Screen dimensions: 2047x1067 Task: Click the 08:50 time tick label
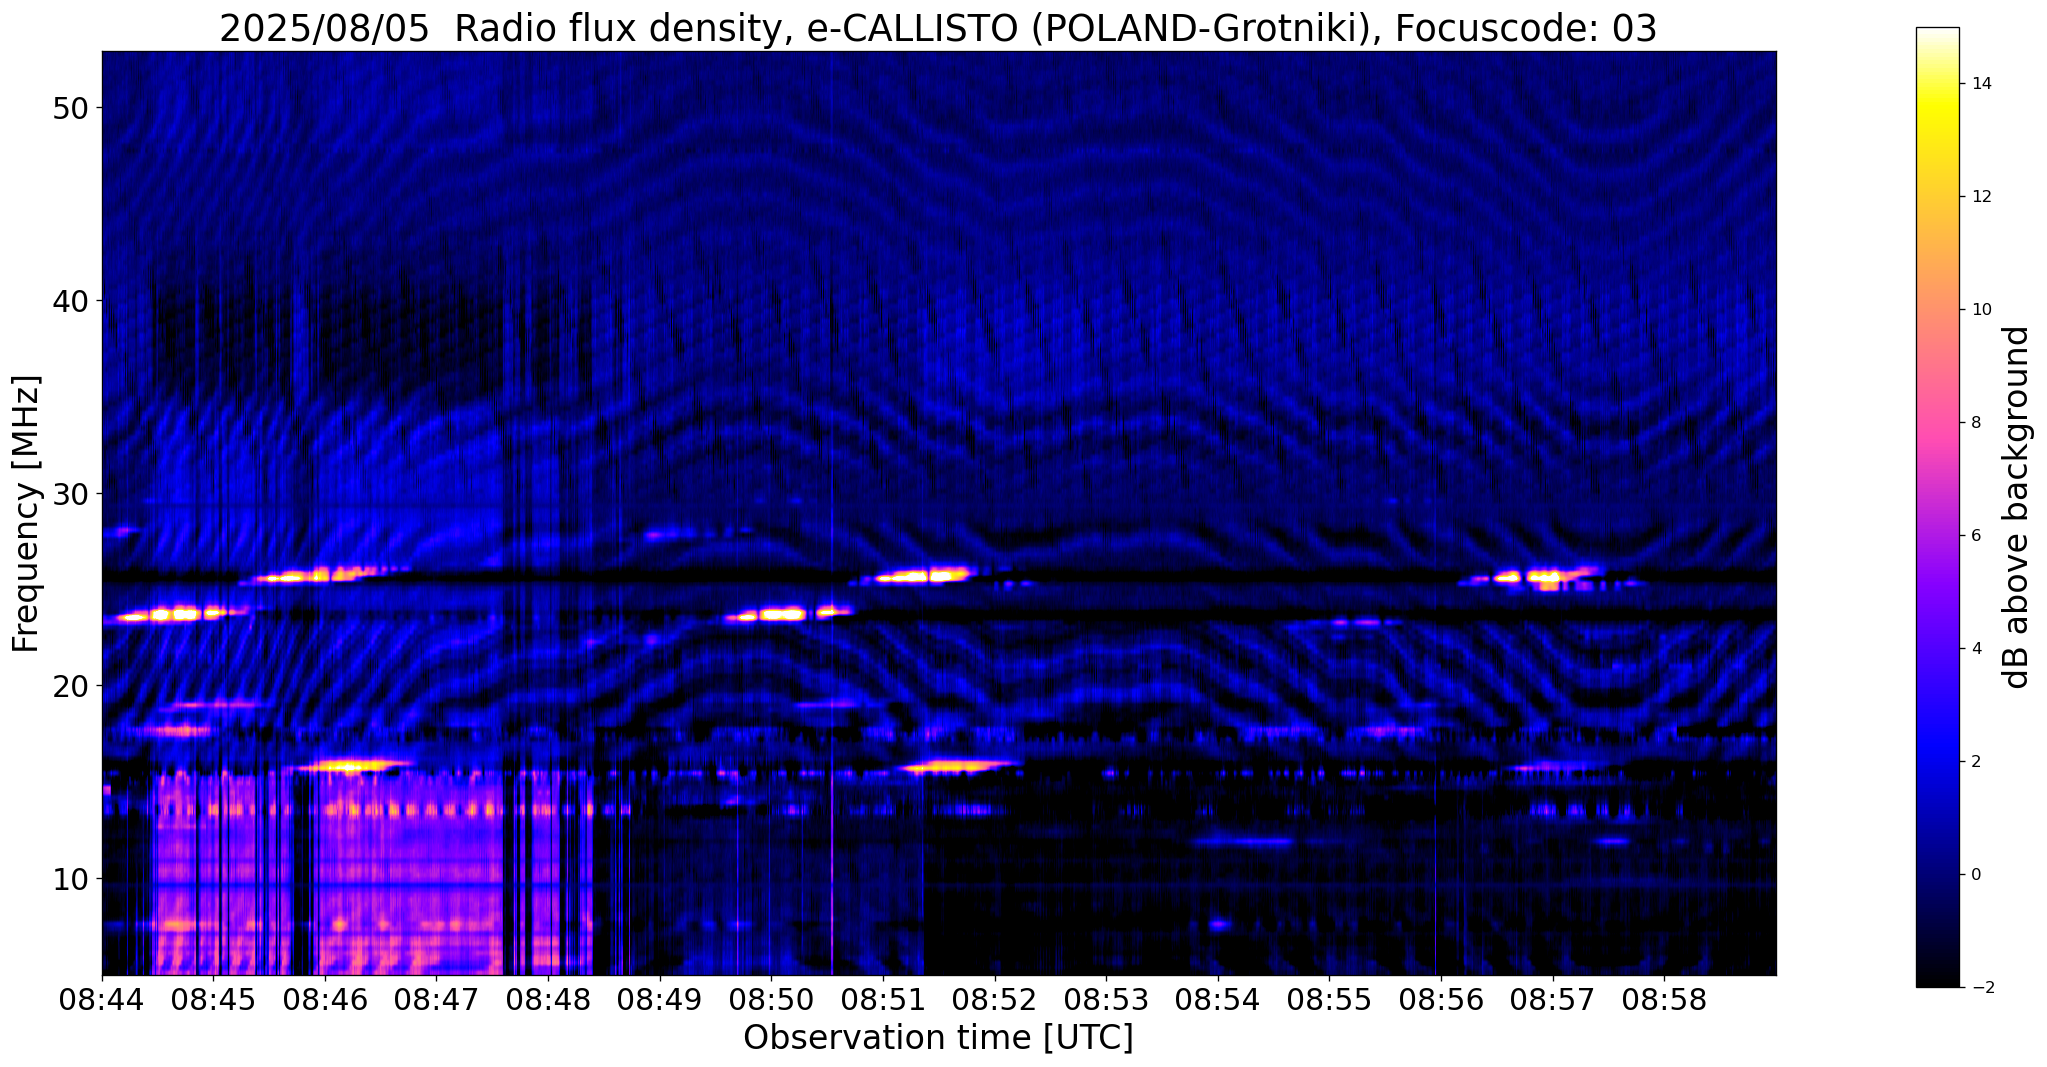[x=771, y=1000]
